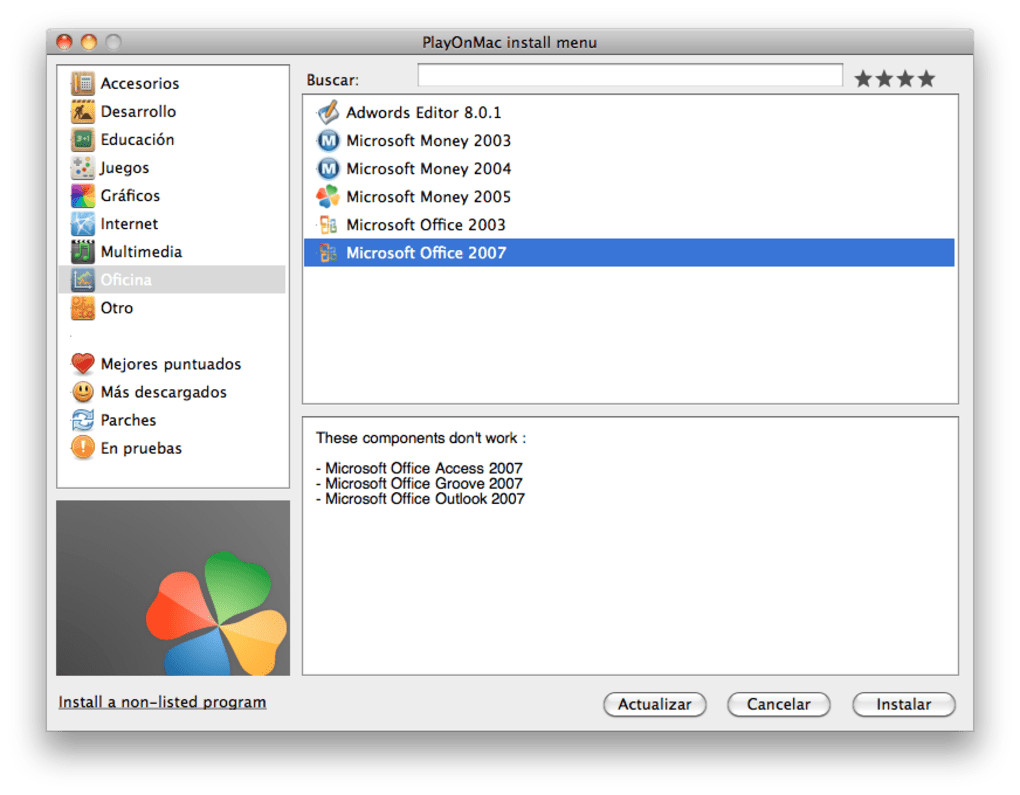Click the Microsoft Money 2005 butterfly icon

pyautogui.click(x=328, y=196)
